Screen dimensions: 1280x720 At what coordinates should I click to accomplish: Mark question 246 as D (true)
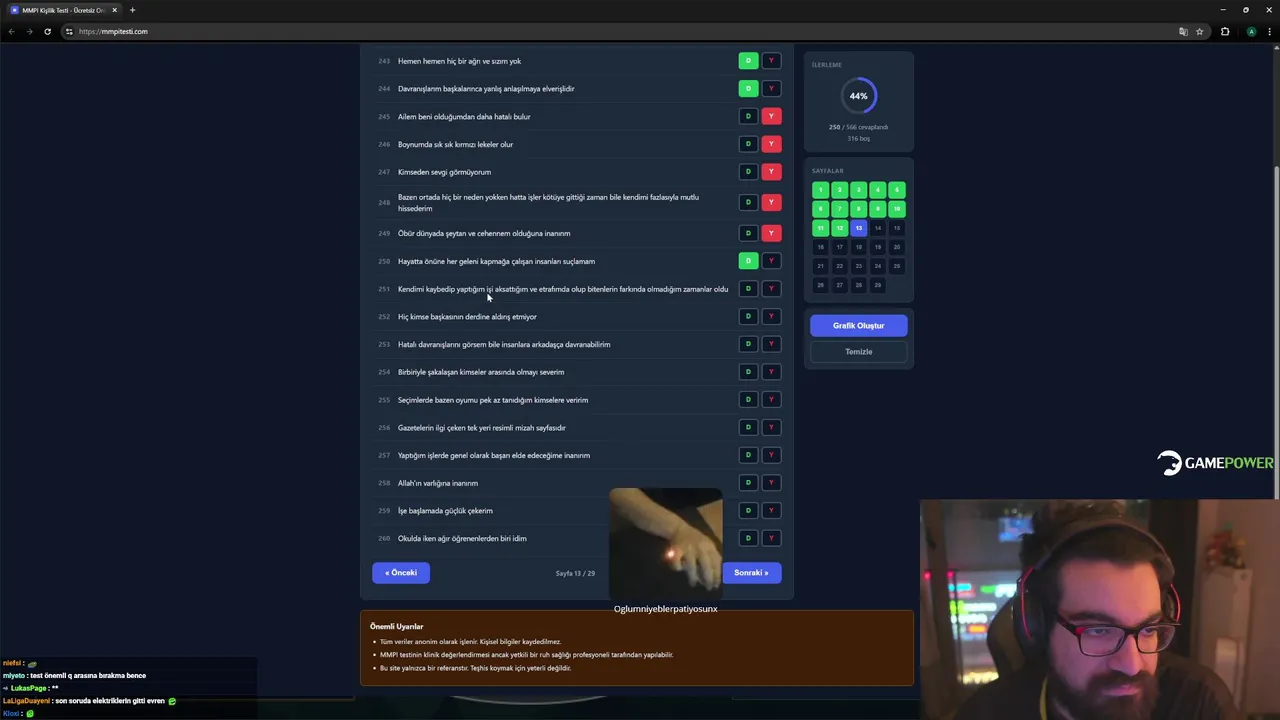pos(748,144)
